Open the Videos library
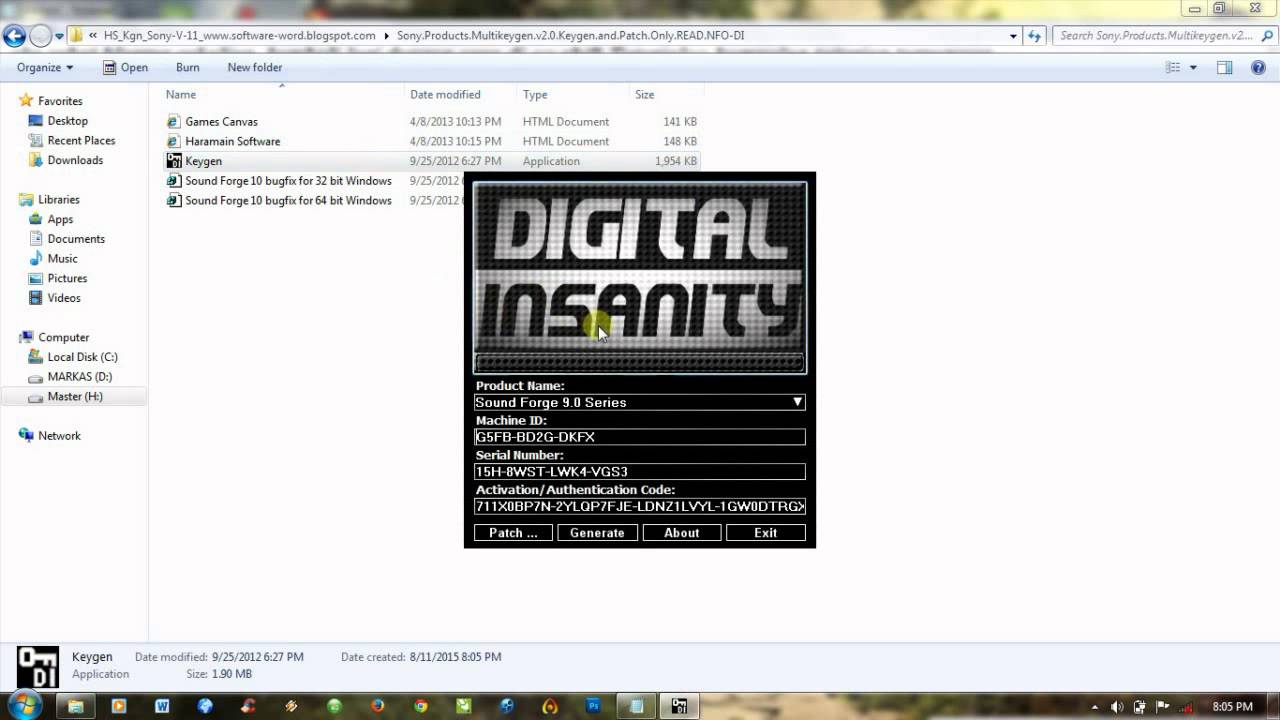Viewport: 1280px width, 720px height. pos(64,298)
